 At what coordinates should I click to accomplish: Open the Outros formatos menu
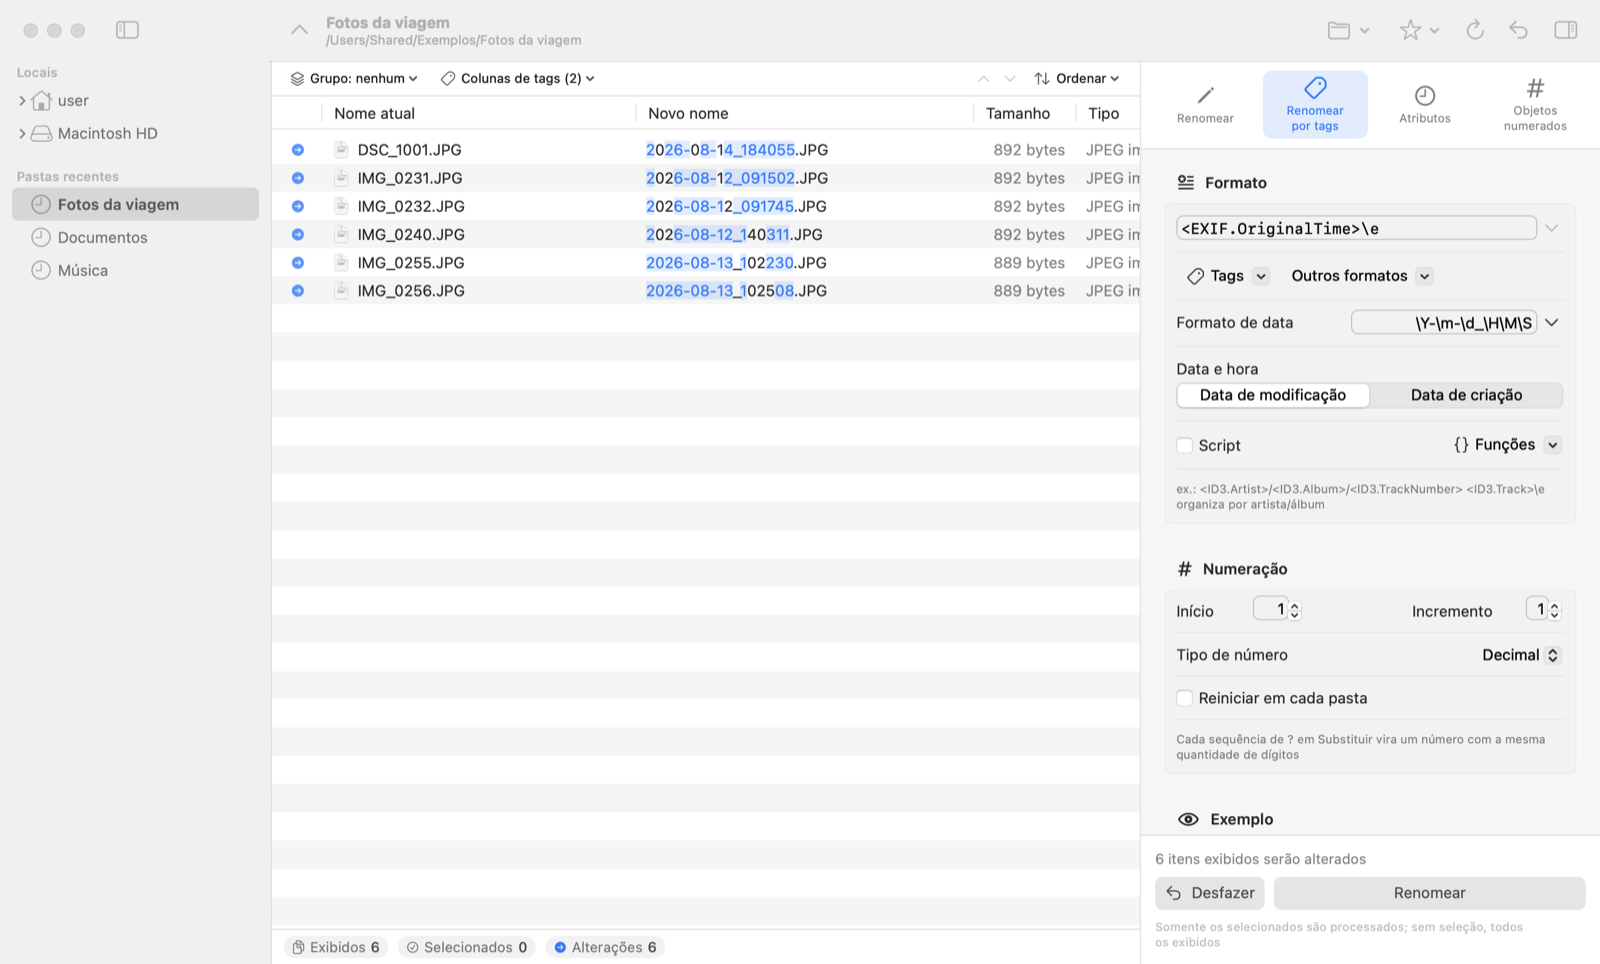[x=1361, y=276]
